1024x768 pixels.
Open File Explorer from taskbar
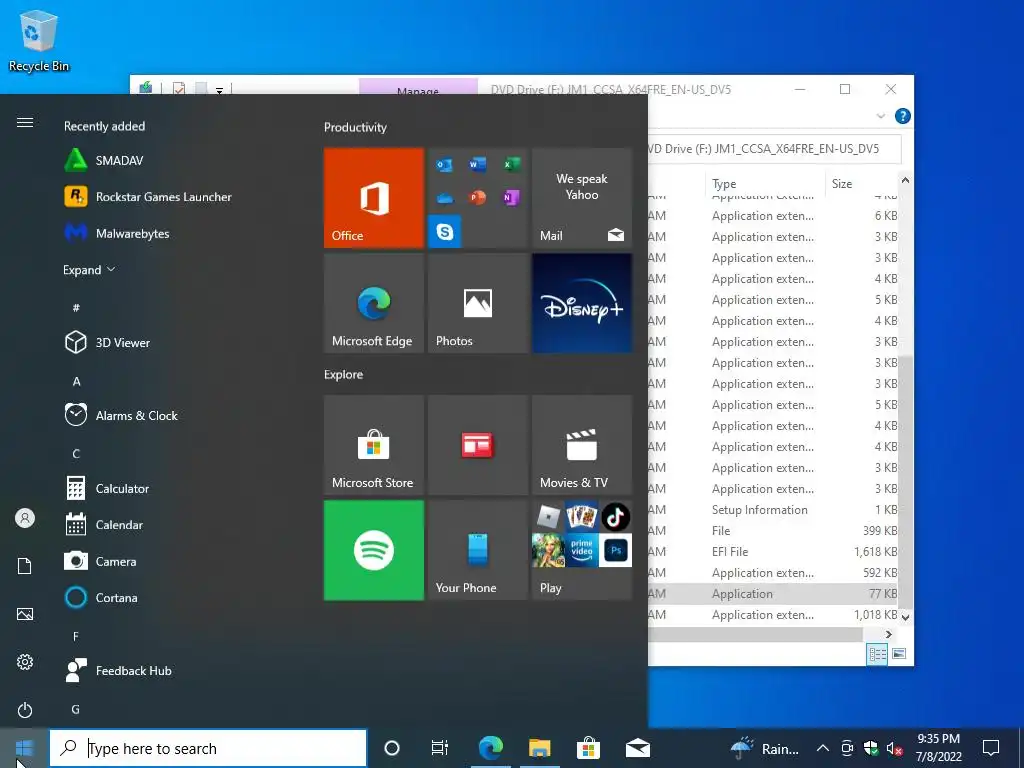539,748
